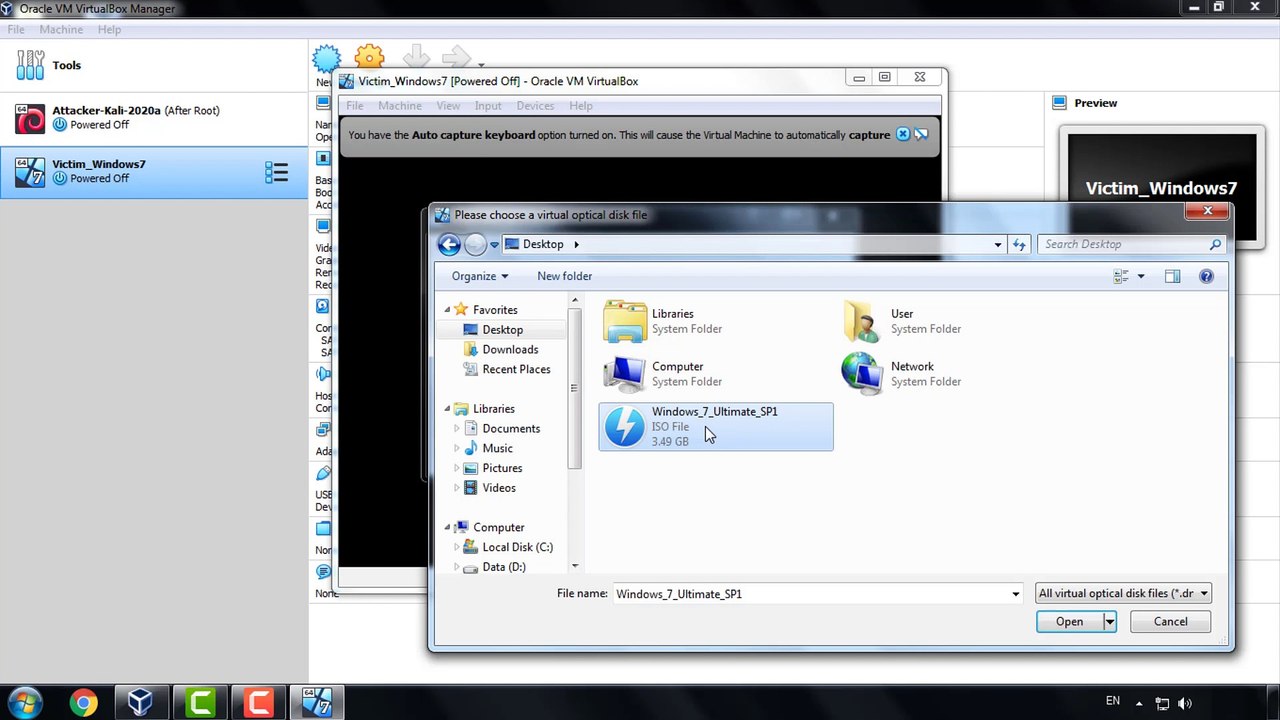Click the search magnifier in Search Desktop
This screenshot has height=720, width=1280.
(1215, 244)
